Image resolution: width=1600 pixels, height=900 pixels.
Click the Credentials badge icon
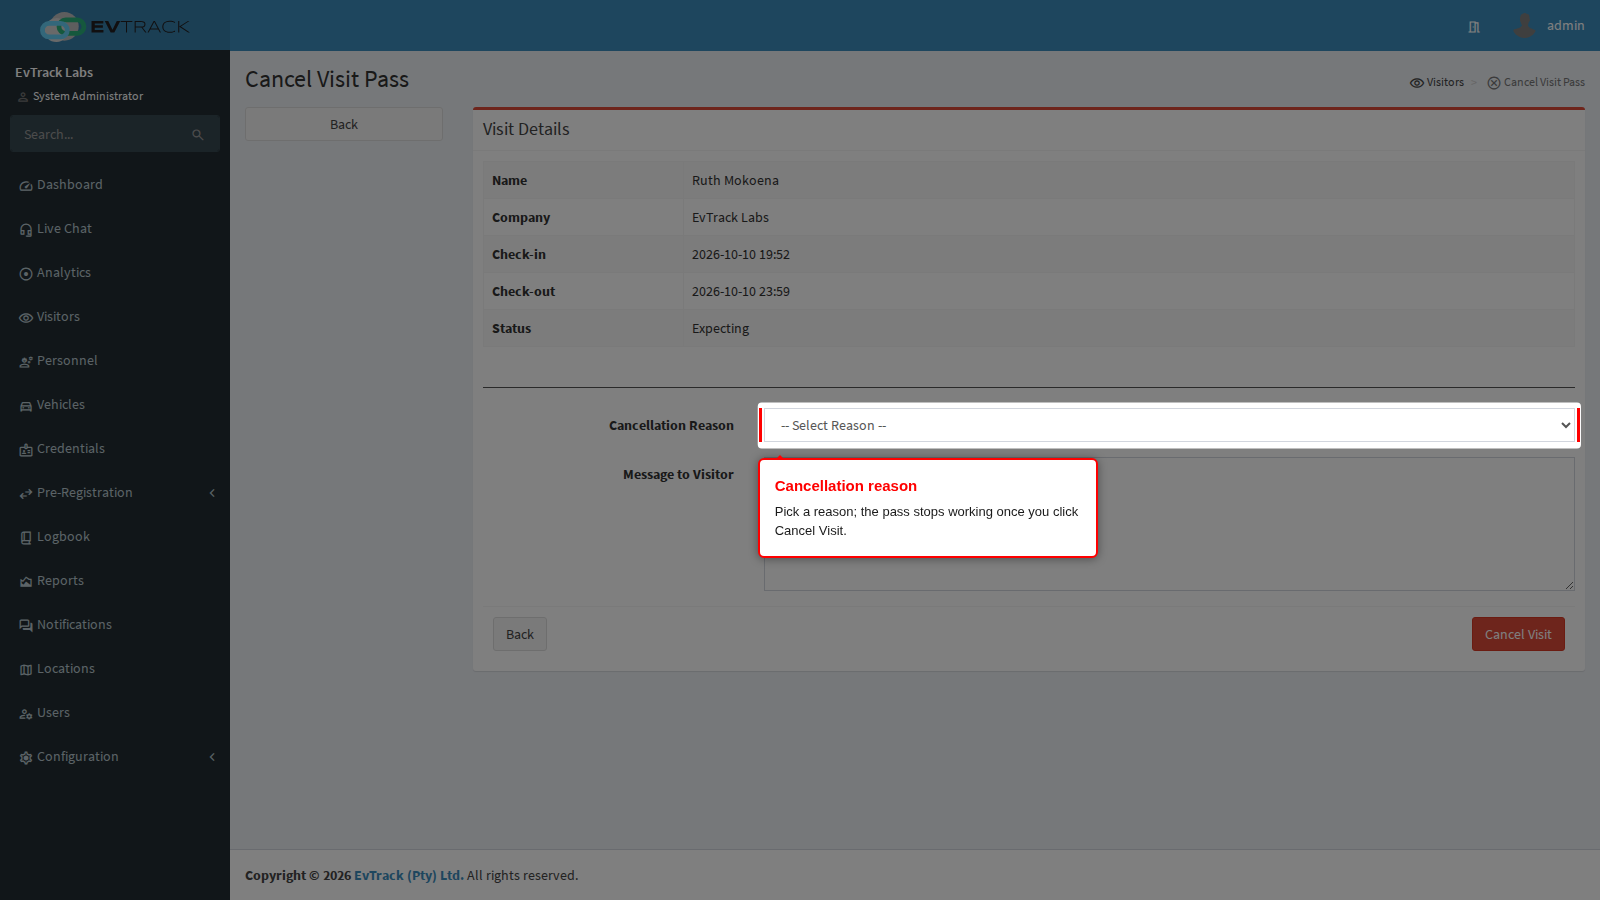click(x=26, y=450)
